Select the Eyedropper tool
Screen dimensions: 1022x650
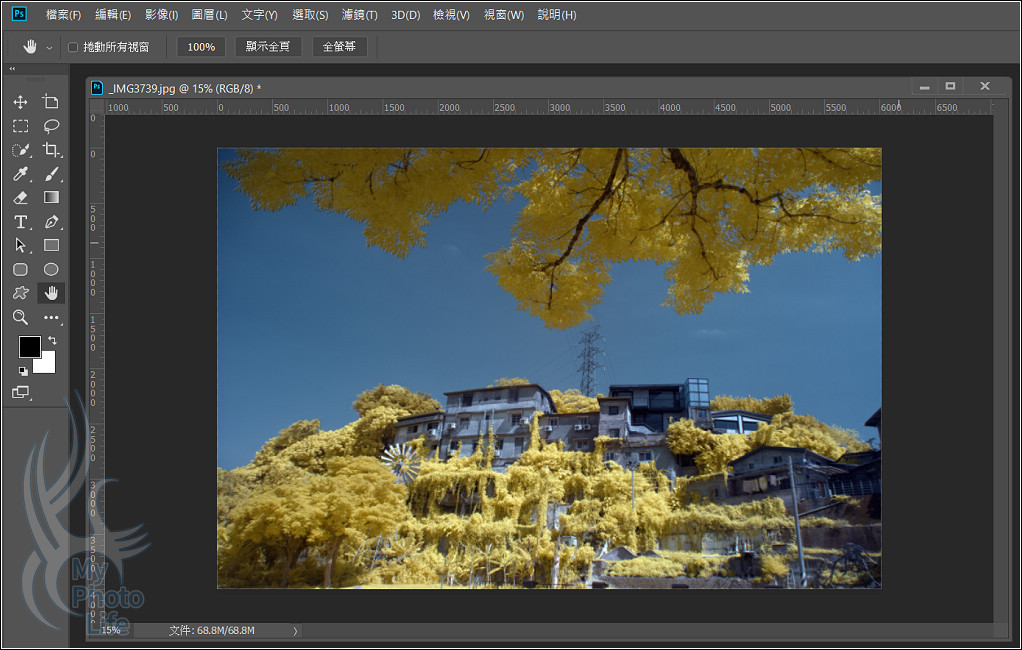point(20,174)
